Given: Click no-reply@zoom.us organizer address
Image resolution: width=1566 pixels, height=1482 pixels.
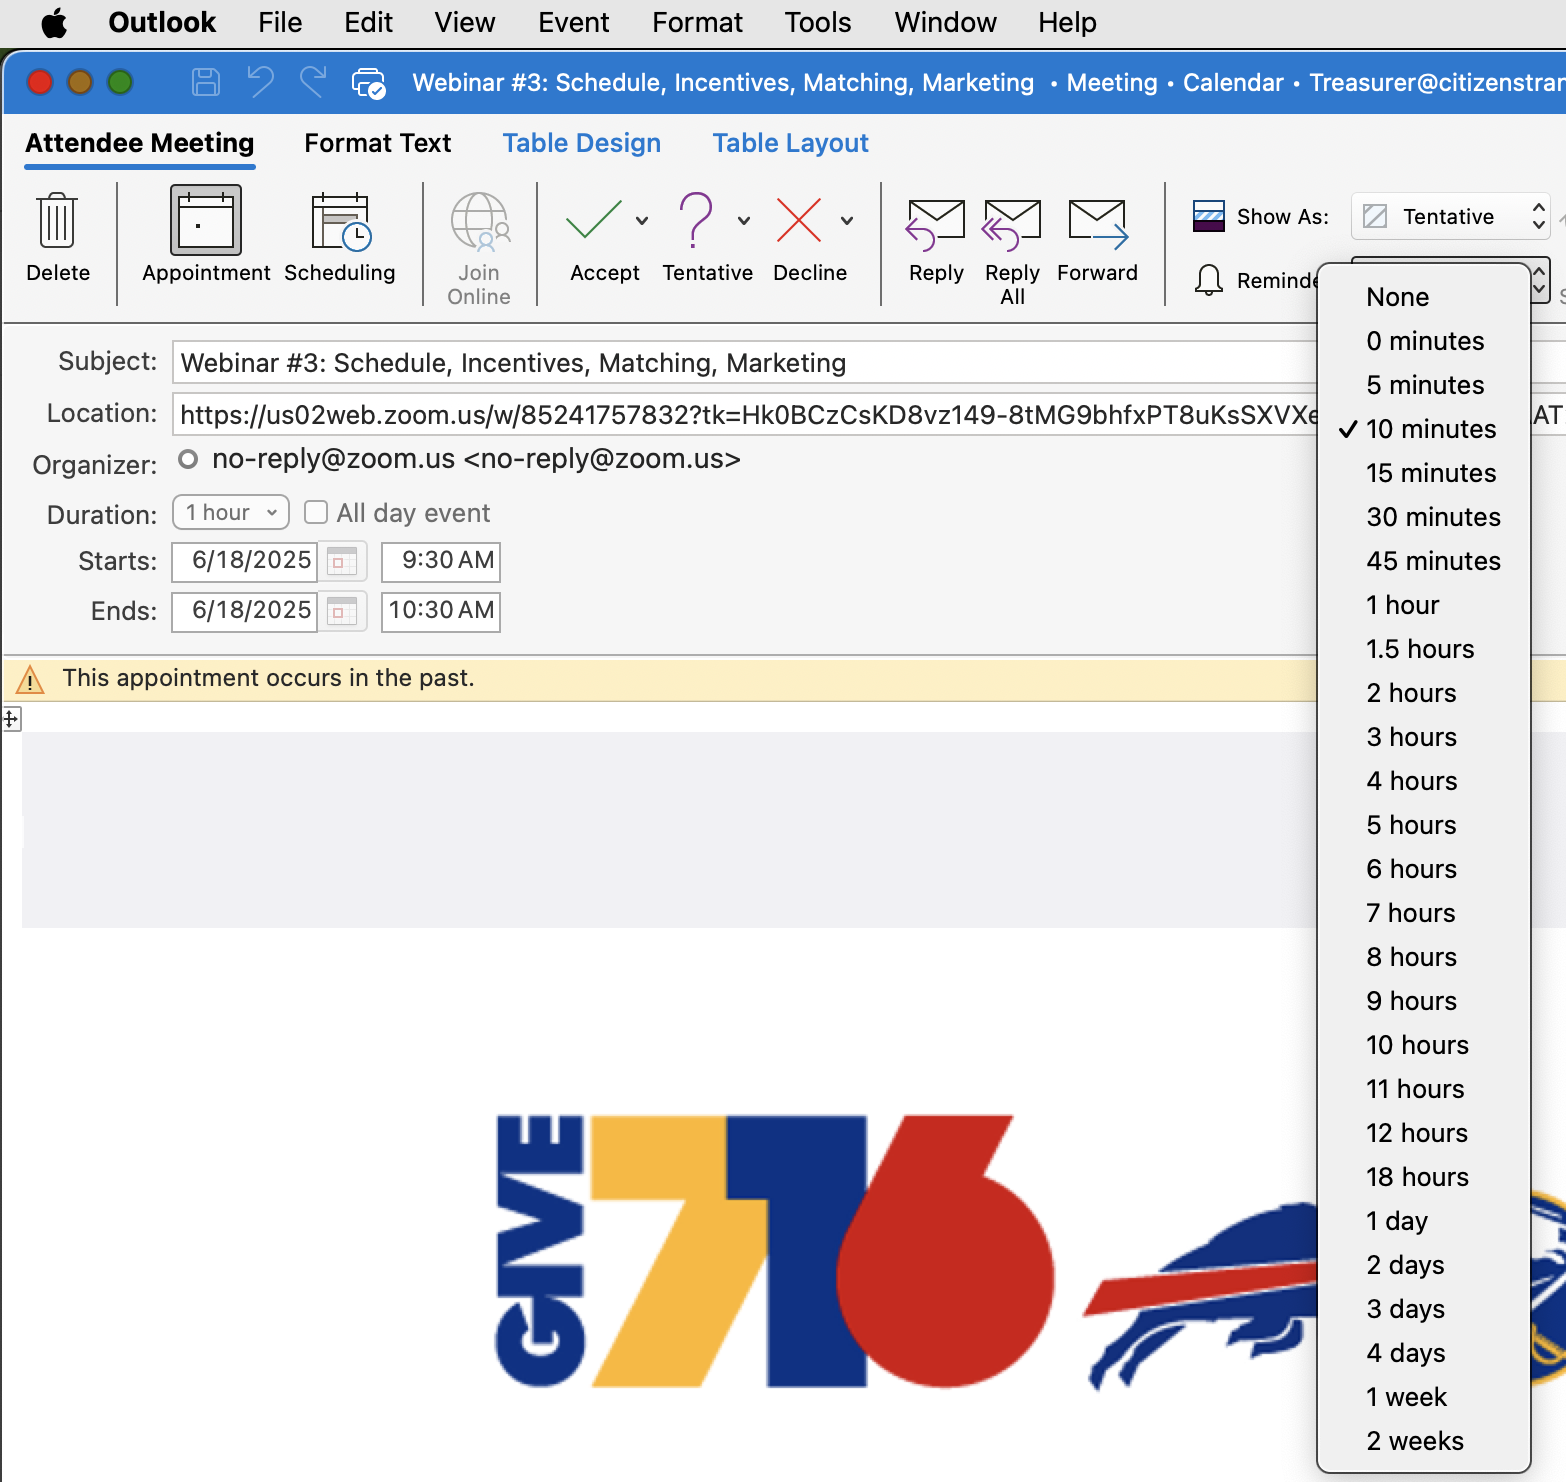Looking at the screenshot, I should [476, 459].
